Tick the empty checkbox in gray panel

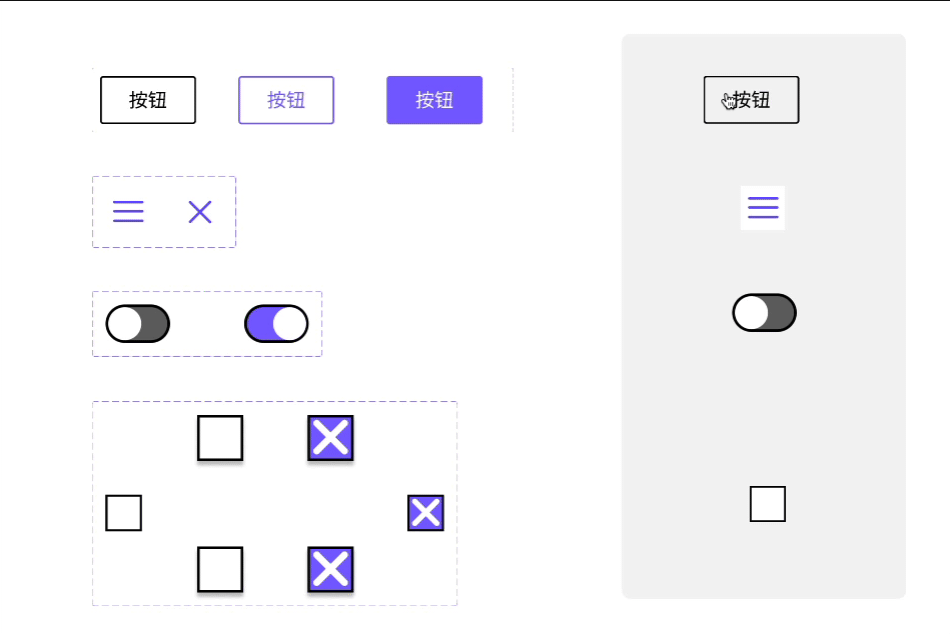click(x=768, y=504)
